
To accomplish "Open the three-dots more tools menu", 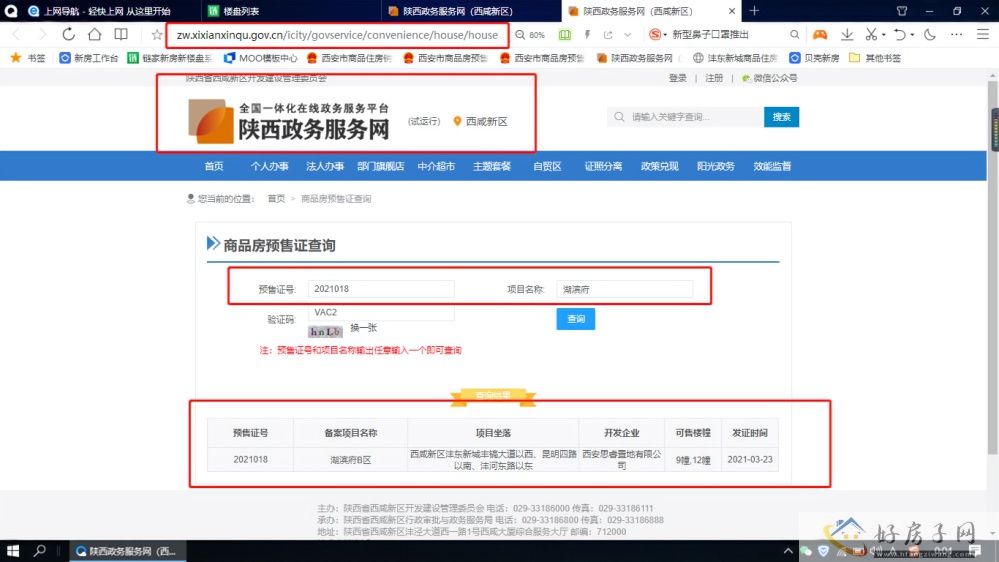I will pyautogui.click(x=956, y=34).
